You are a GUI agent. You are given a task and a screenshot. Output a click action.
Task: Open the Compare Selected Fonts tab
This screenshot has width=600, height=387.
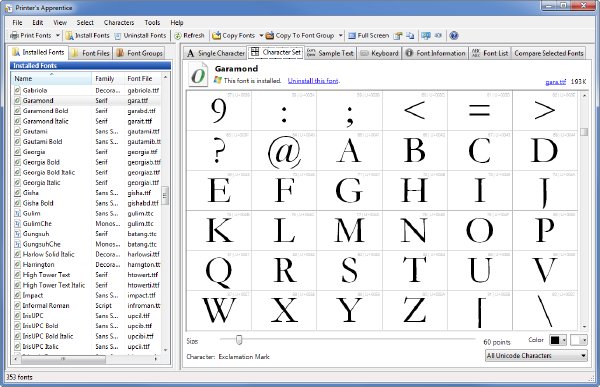click(549, 53)
